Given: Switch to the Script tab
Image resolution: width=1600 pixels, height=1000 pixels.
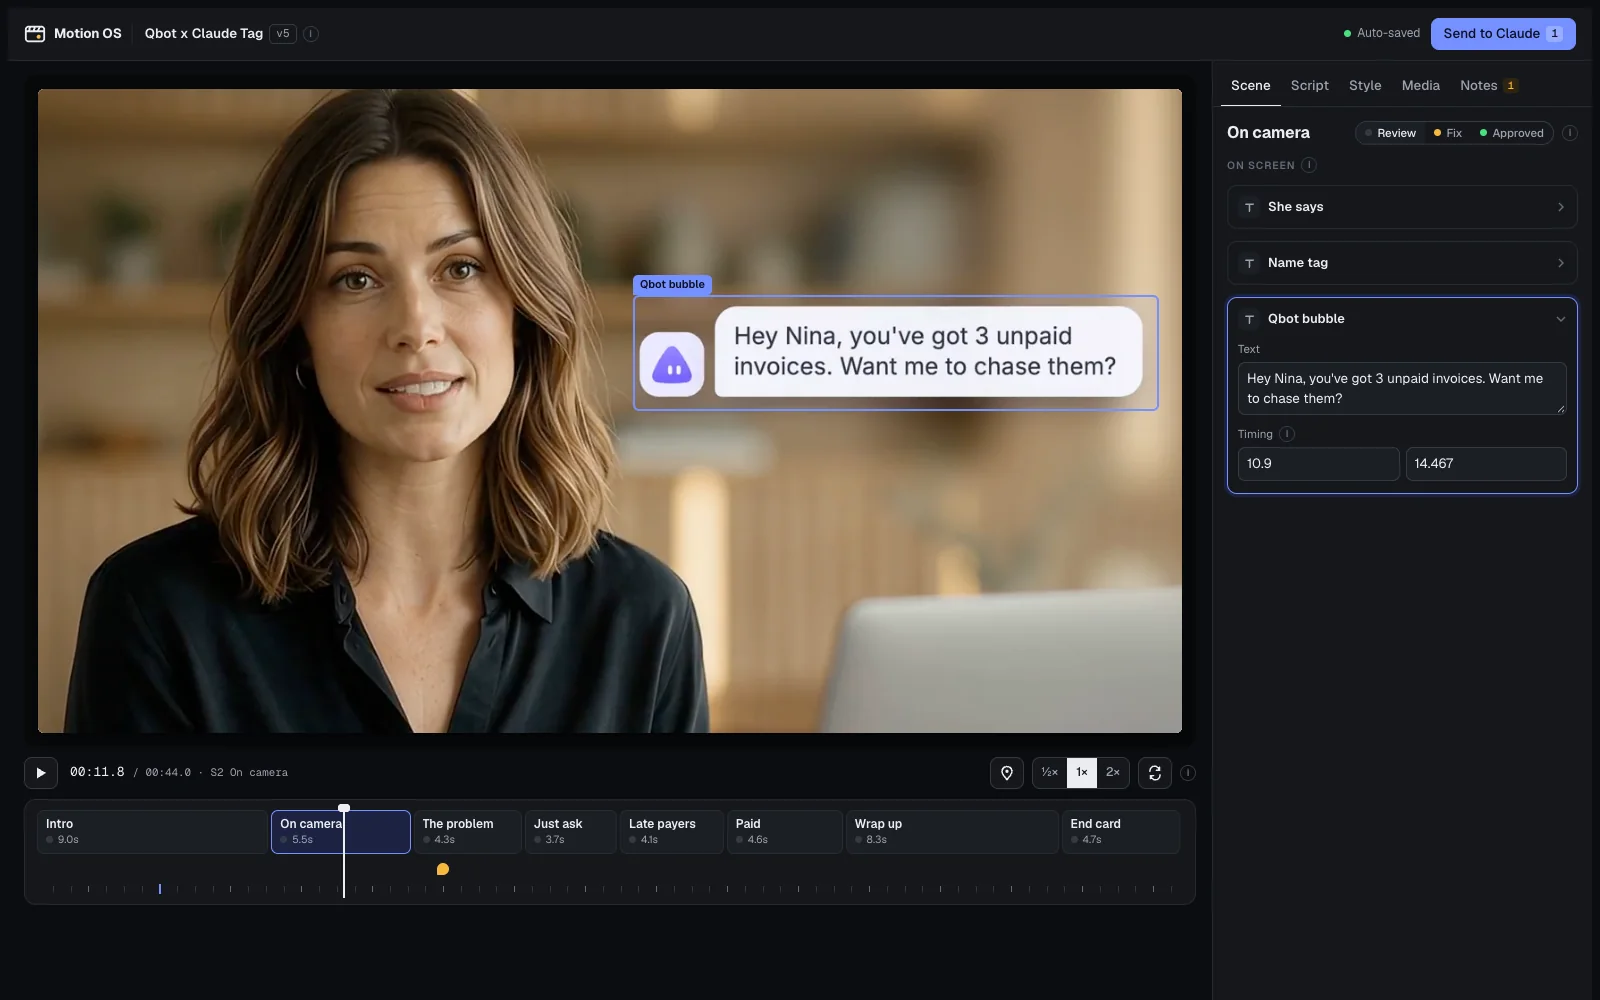Looking at the screenshot, I should point(1309,86).
